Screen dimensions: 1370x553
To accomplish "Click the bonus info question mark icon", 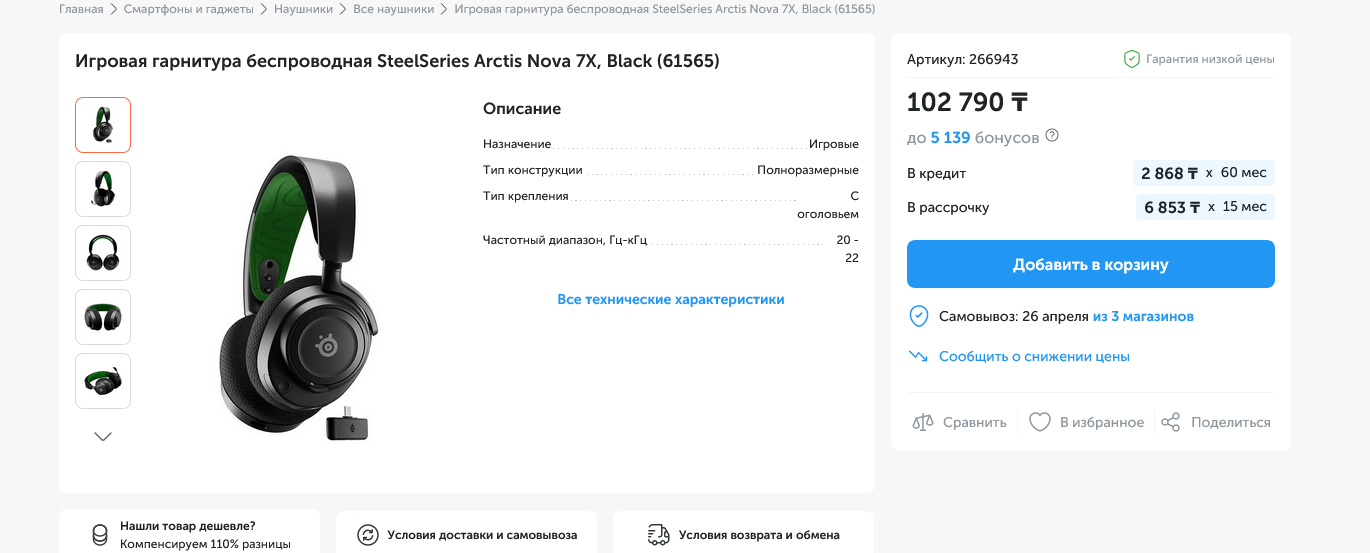I will 1052,137.
